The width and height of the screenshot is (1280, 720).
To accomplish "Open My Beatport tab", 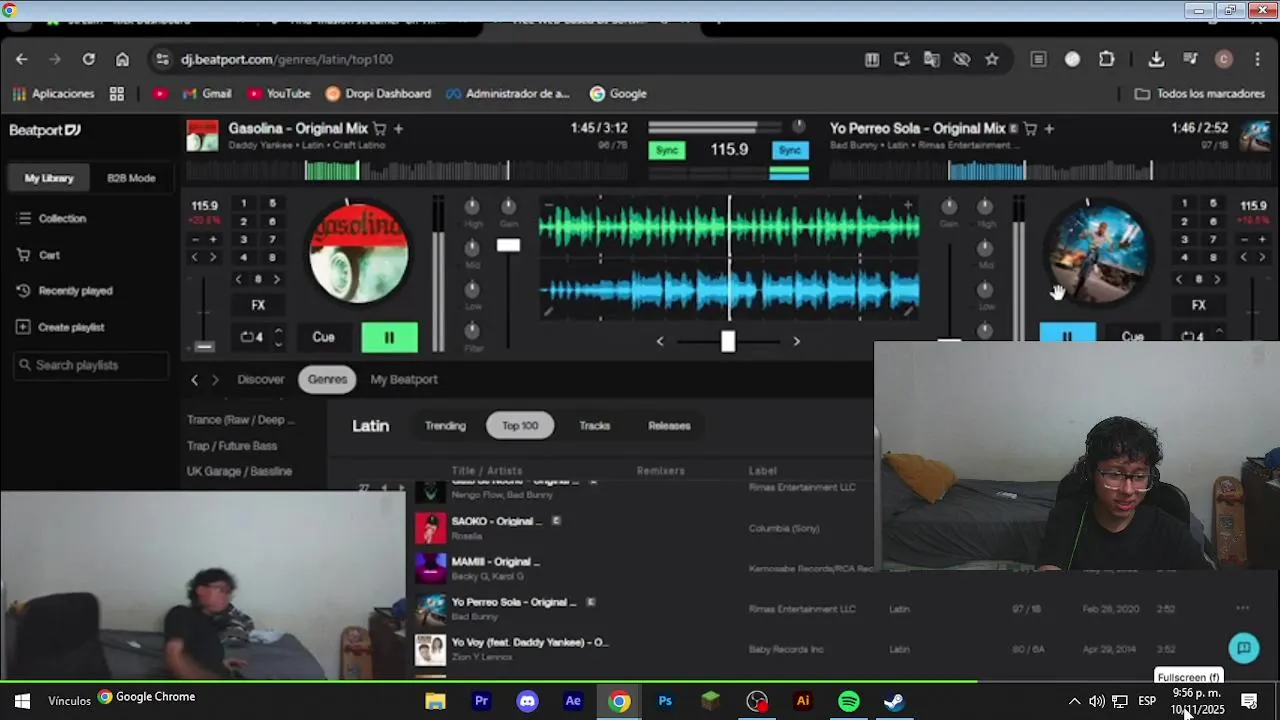I will (x=404, y=380).
